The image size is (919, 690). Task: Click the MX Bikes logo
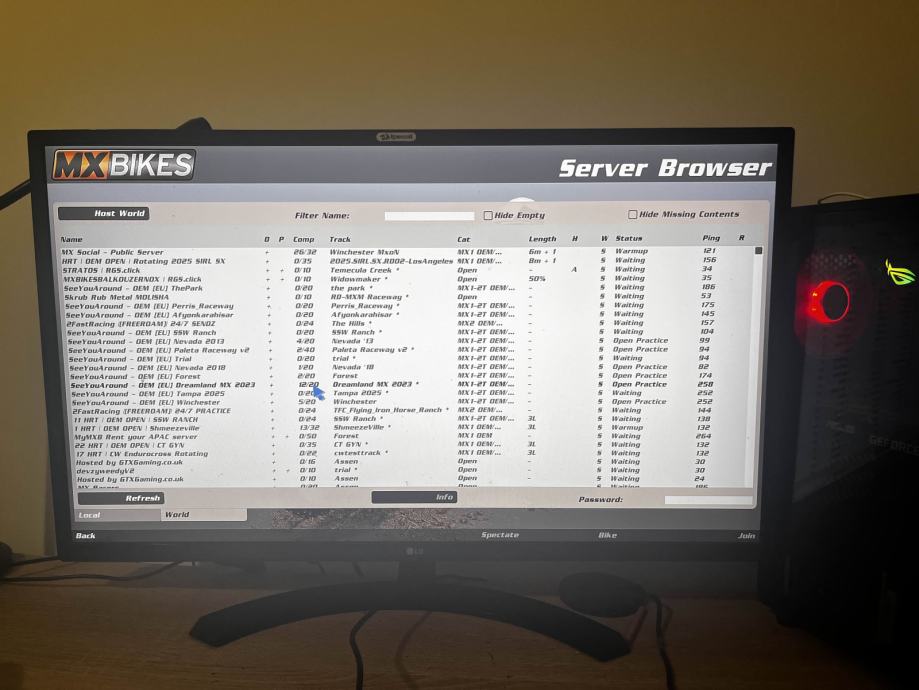124,165
